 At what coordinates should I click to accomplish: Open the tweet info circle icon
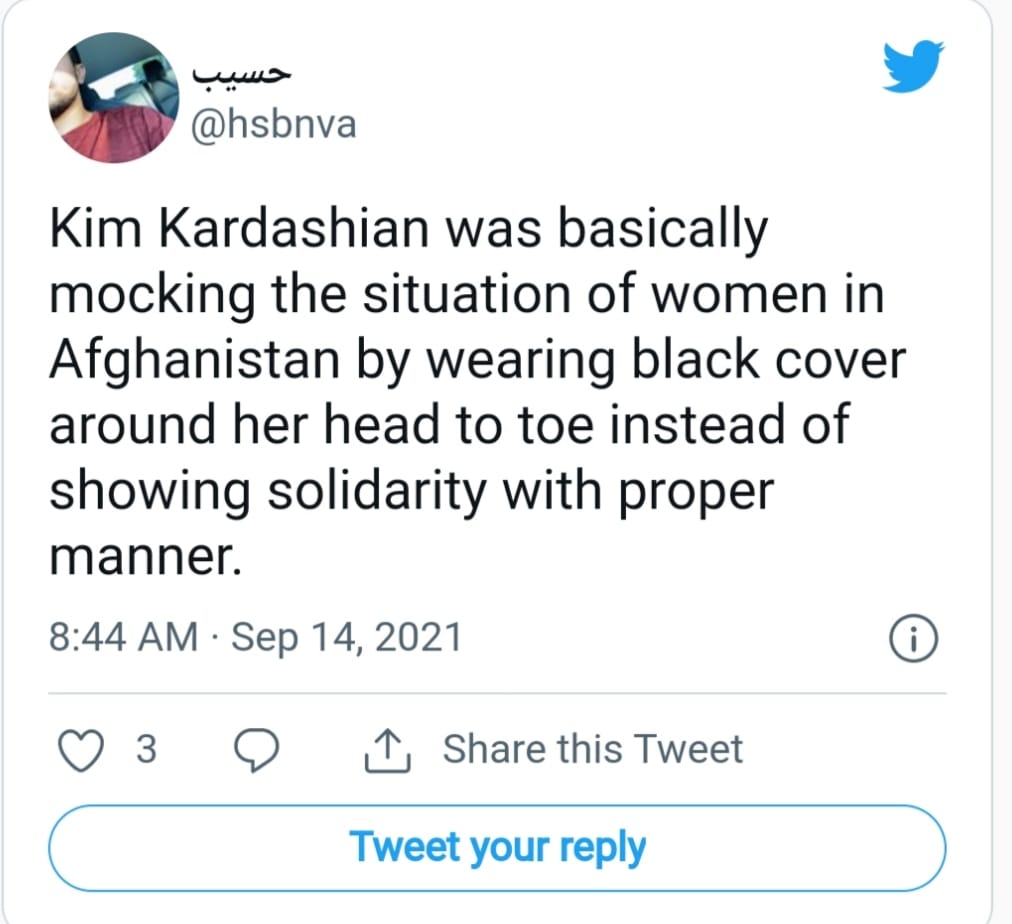point(914,640)
